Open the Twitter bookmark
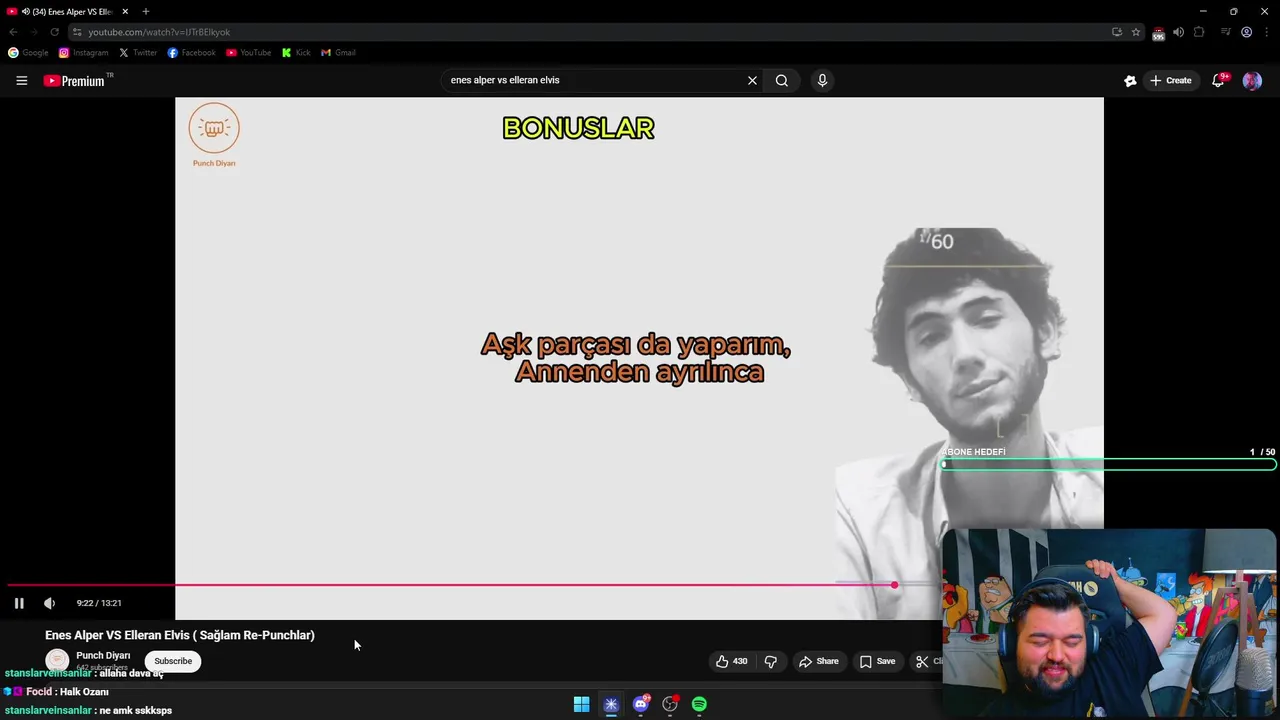1280x720 pixels. (138, 53)
